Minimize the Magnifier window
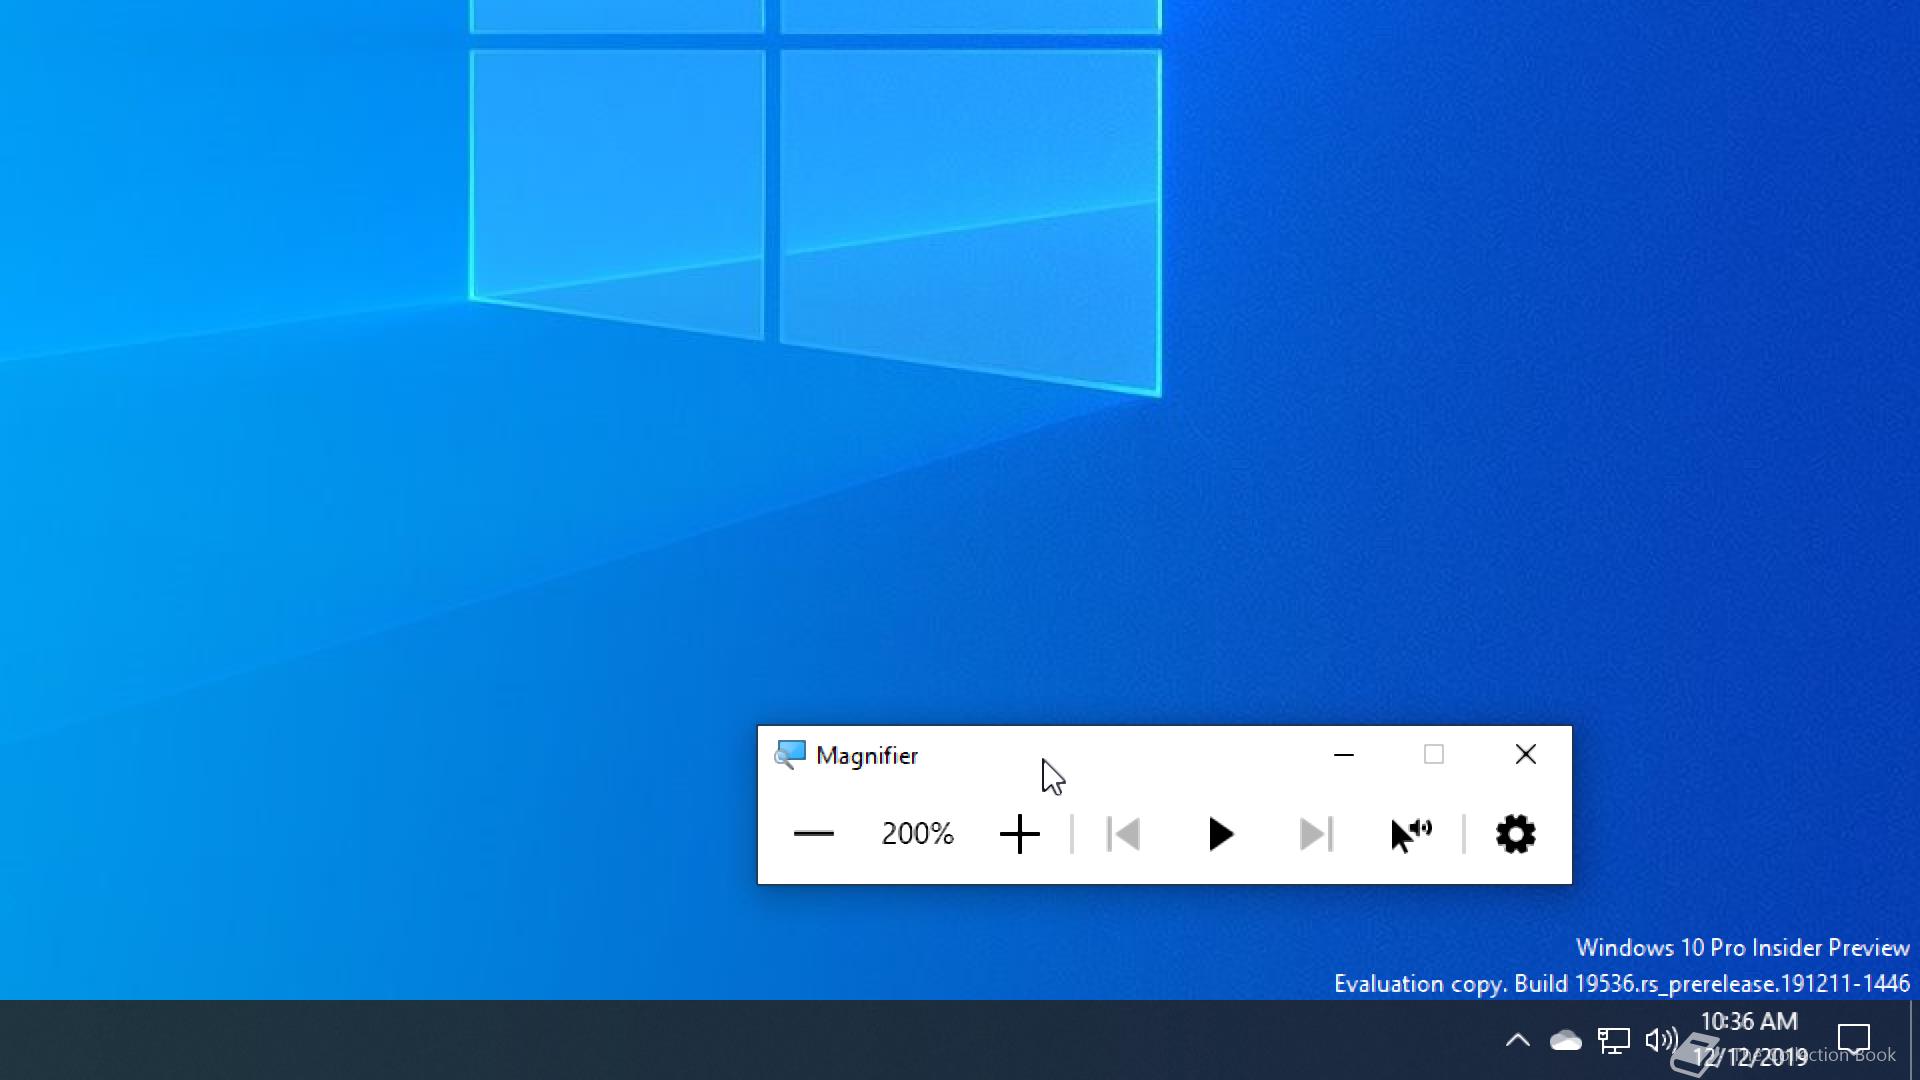 pyautogui.click(x=1344, y=755)
